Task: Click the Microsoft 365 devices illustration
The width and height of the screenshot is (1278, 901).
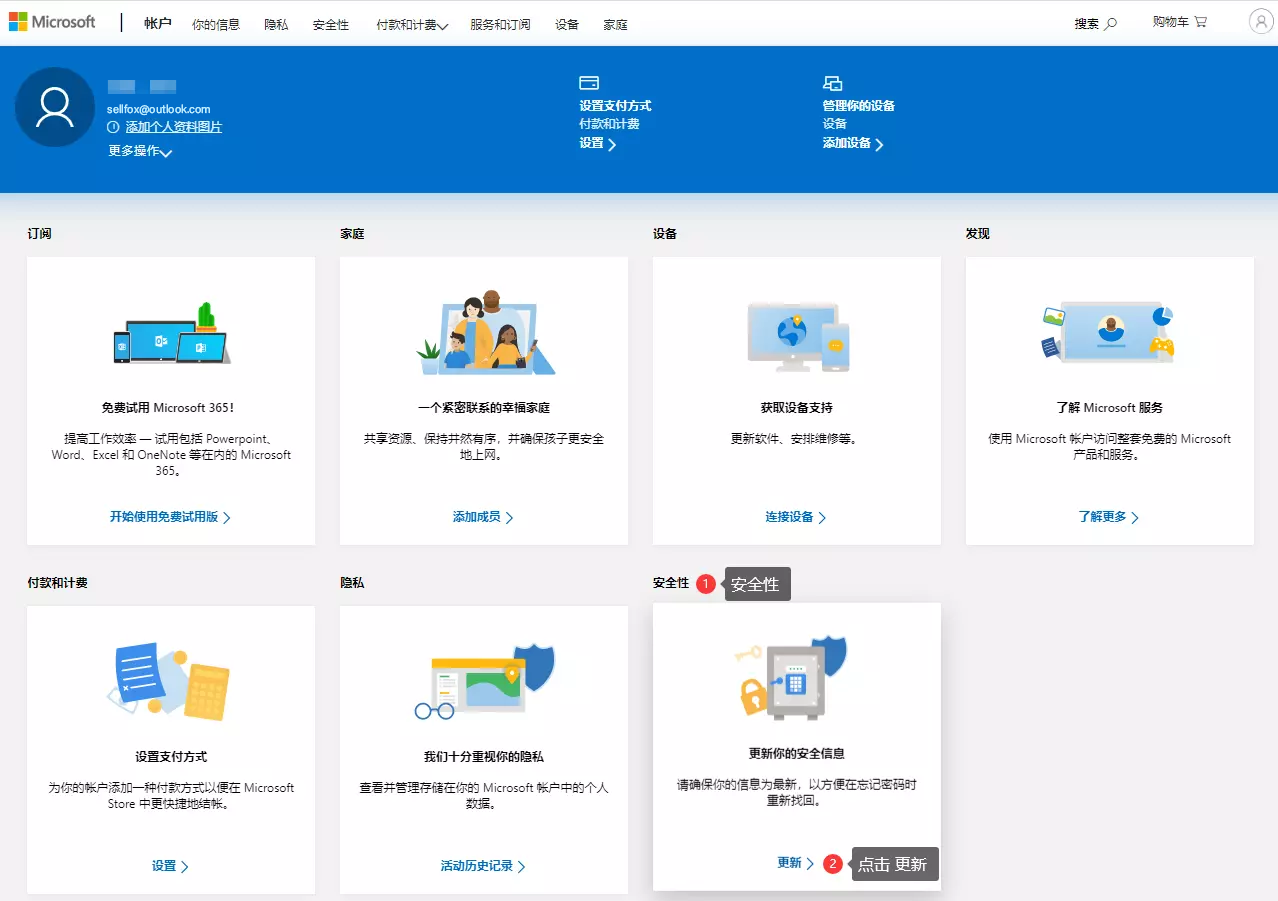Action: pyautogui.click(x=171, y=334)
